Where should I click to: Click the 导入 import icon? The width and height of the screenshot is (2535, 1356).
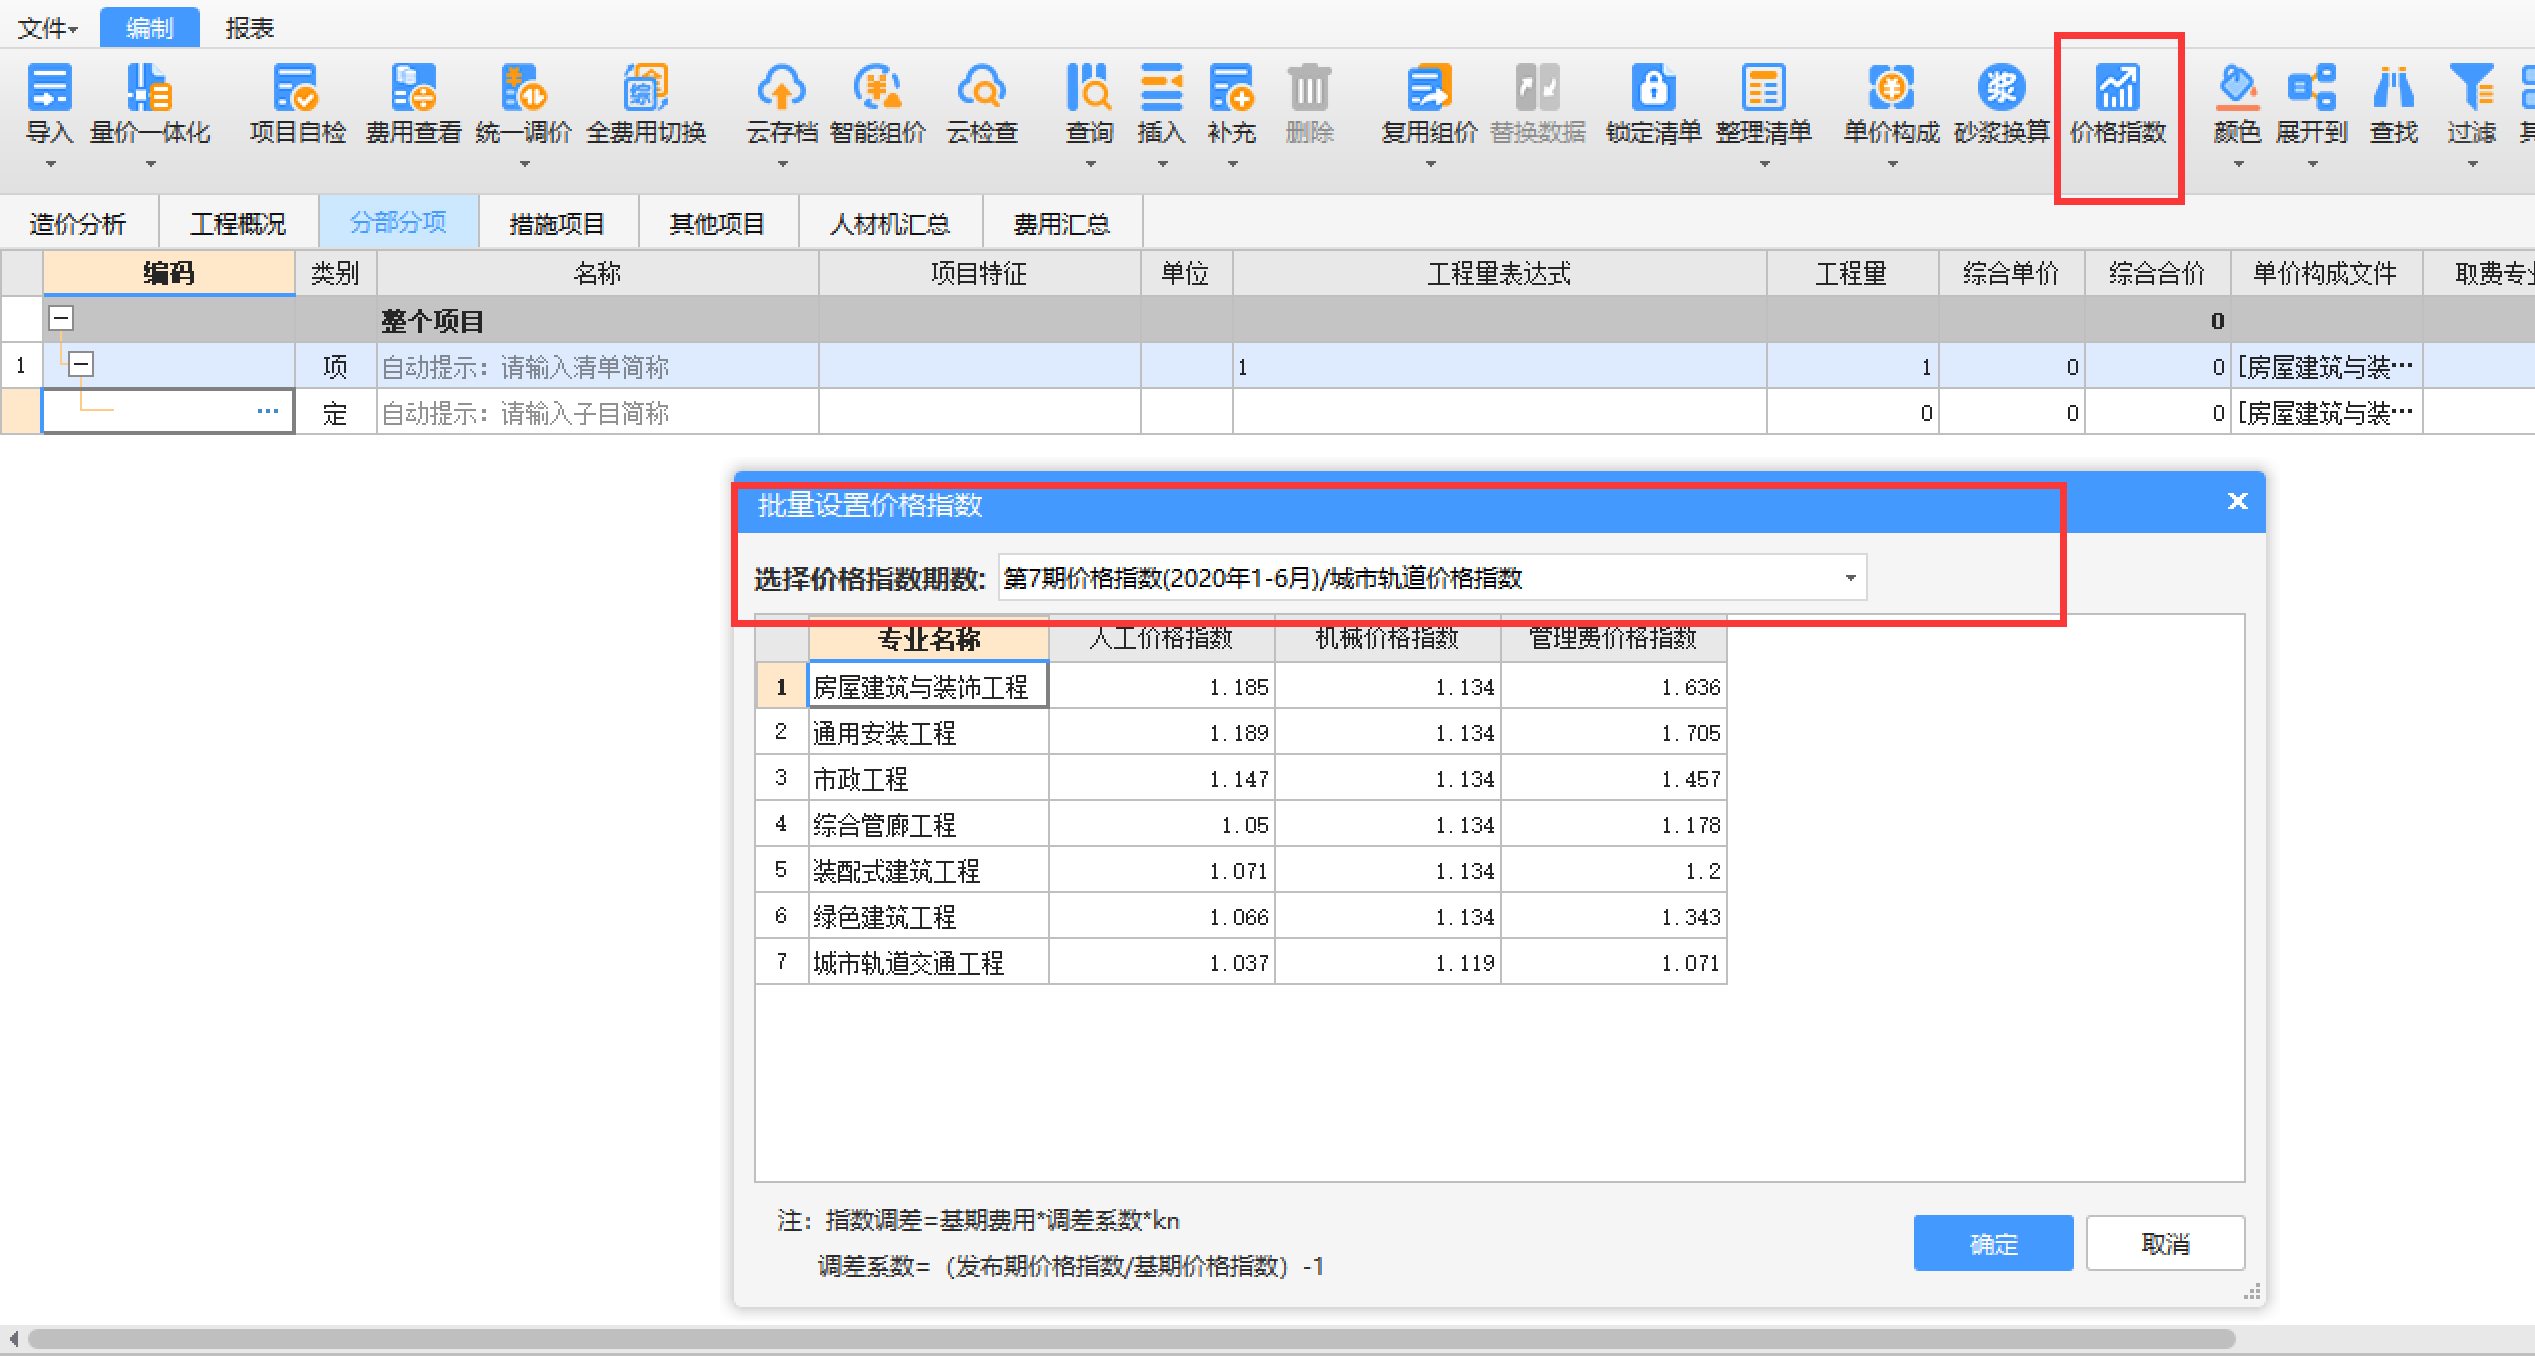[x=48, y=87]
